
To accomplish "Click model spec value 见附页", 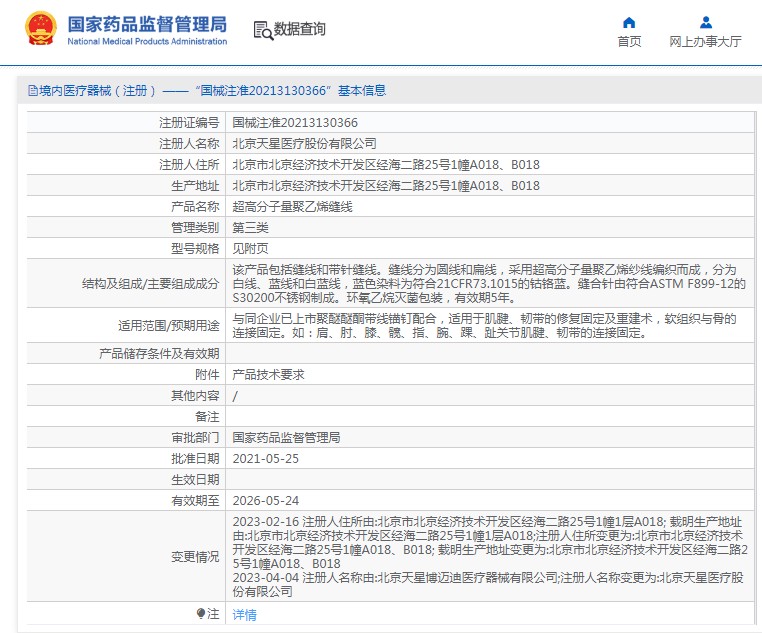I will tap(250, 248).
